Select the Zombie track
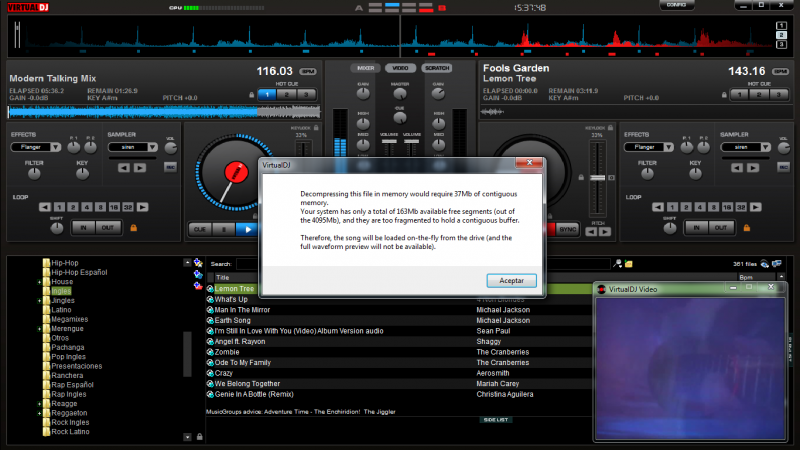The image size is (800, 450). tap(227, 352)
